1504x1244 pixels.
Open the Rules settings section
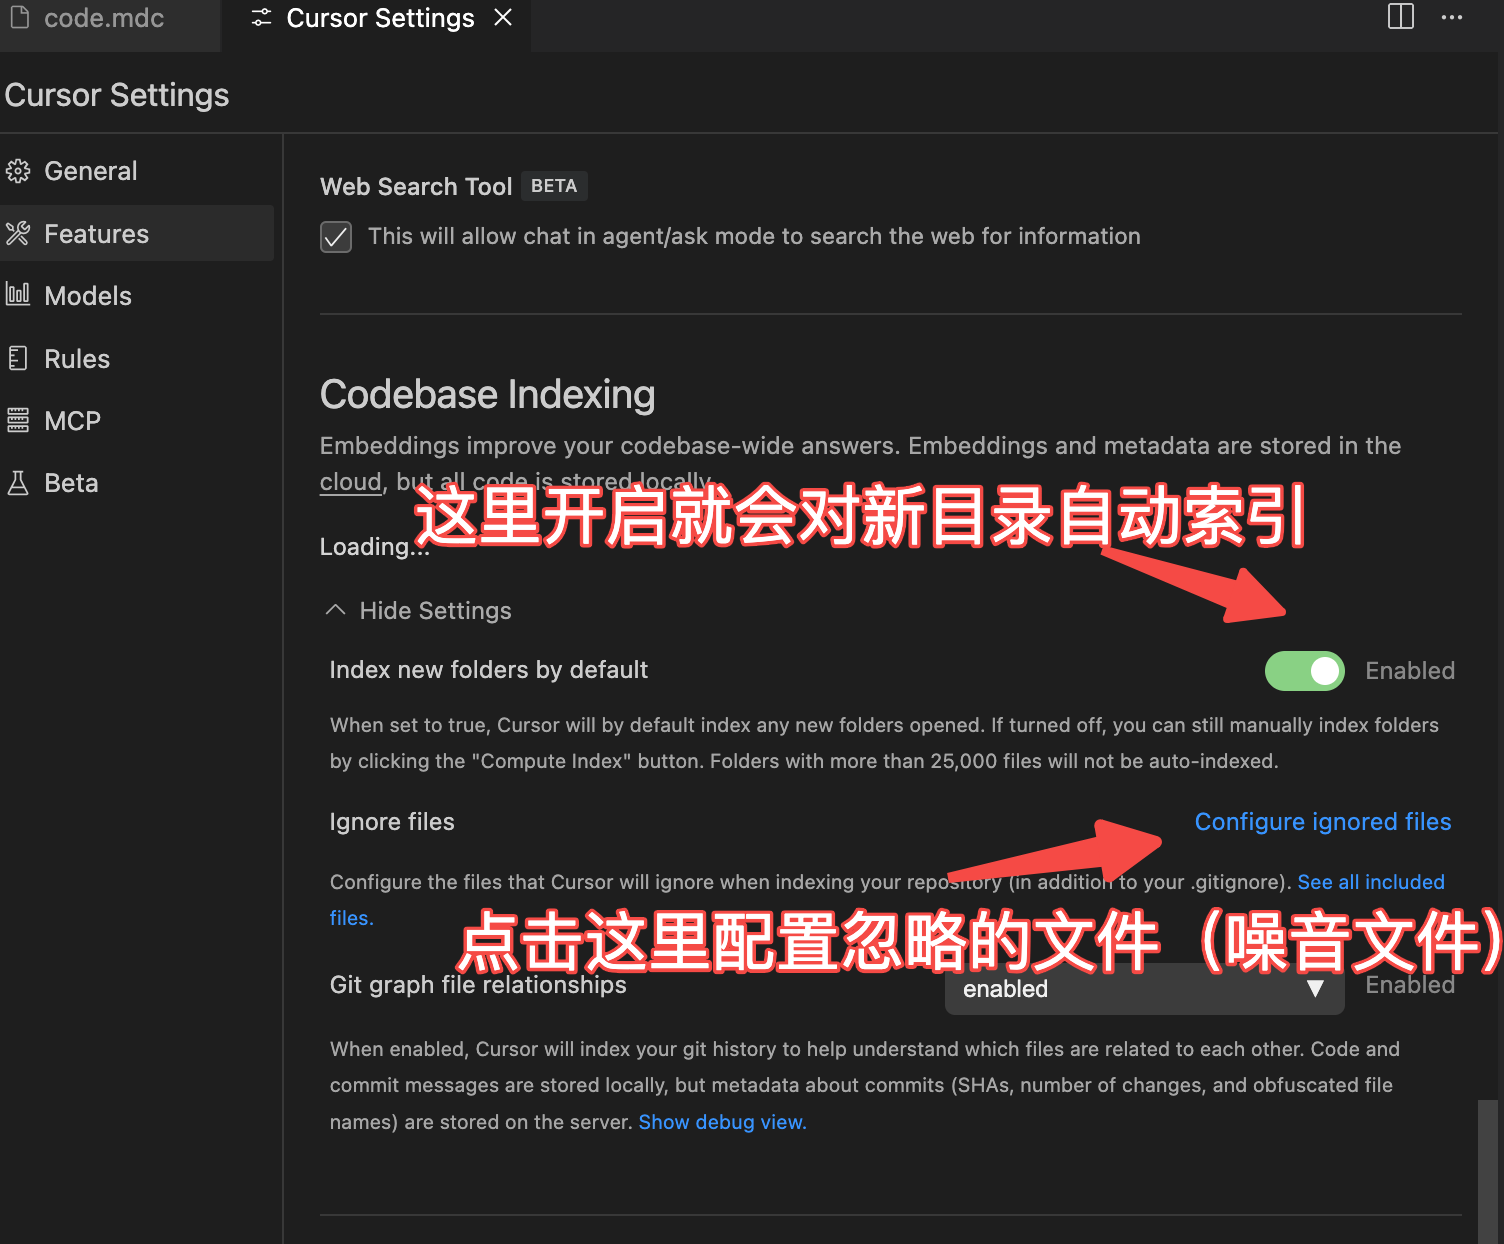[x=138, y=358]
